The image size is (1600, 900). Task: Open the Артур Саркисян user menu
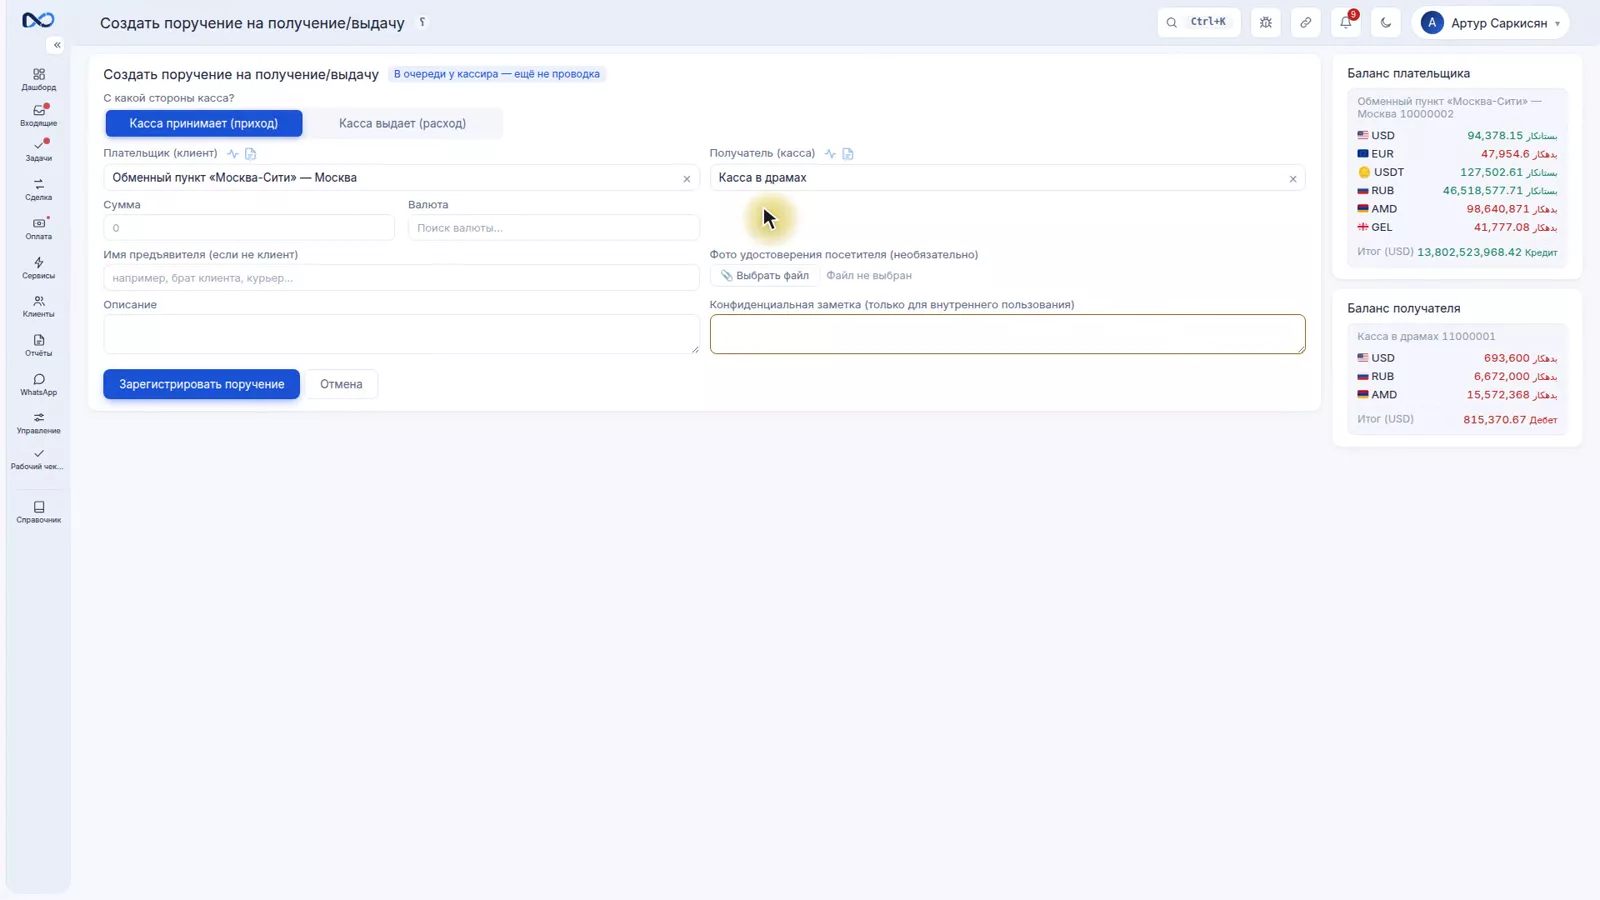click(x=1490, y=22)
